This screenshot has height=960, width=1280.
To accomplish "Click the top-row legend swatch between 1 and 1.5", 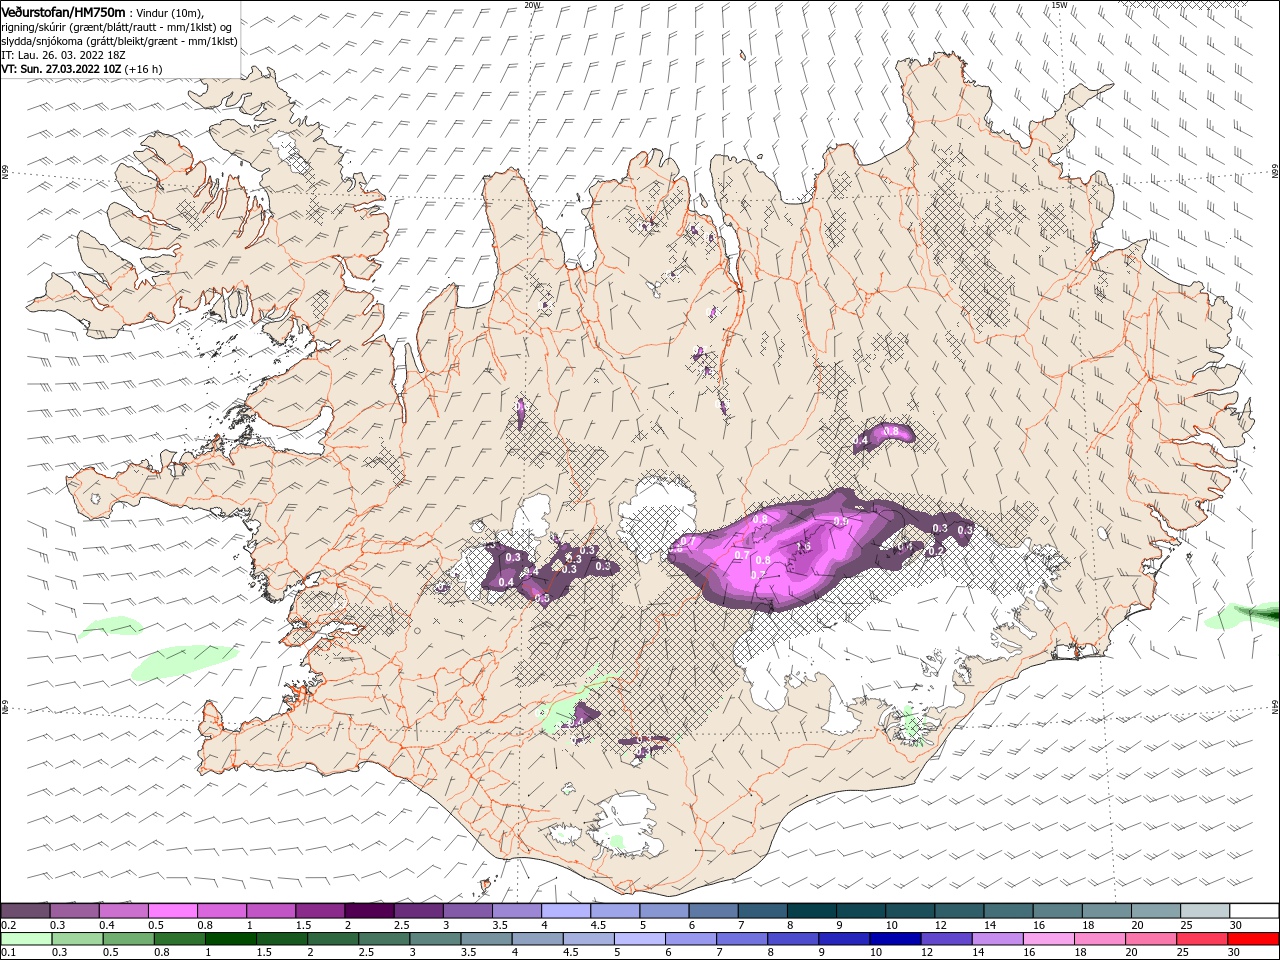I will (x=270, y=911).
